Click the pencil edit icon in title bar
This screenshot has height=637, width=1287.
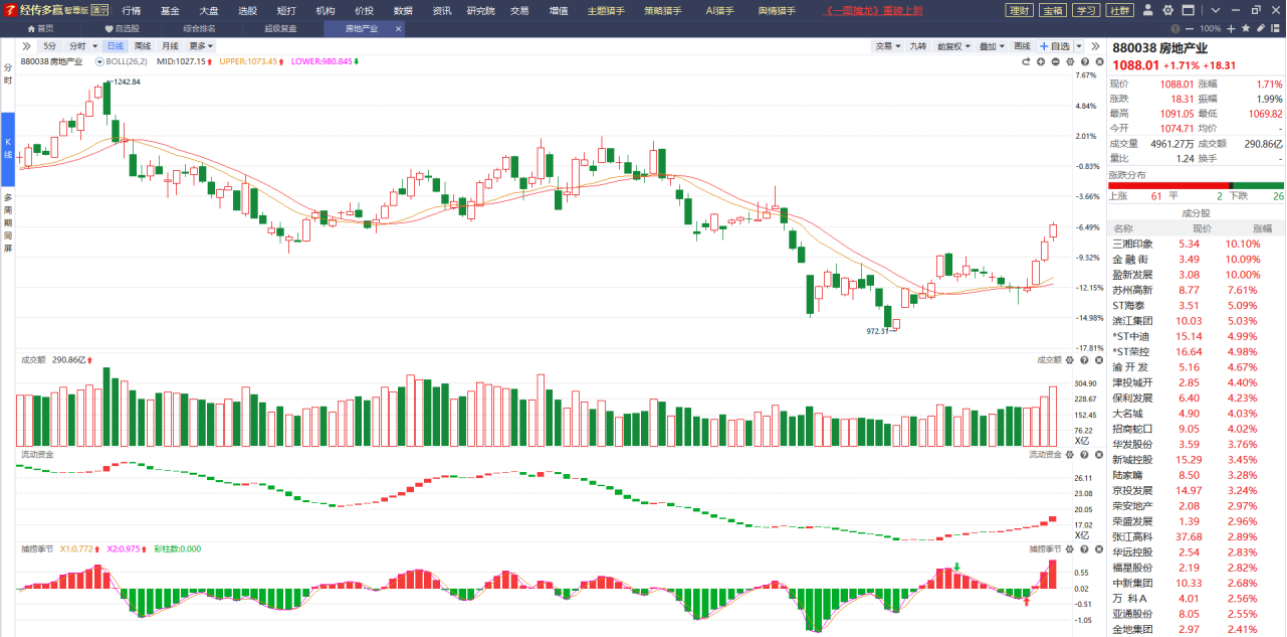pyautogui.click(x=1261, y=28)
